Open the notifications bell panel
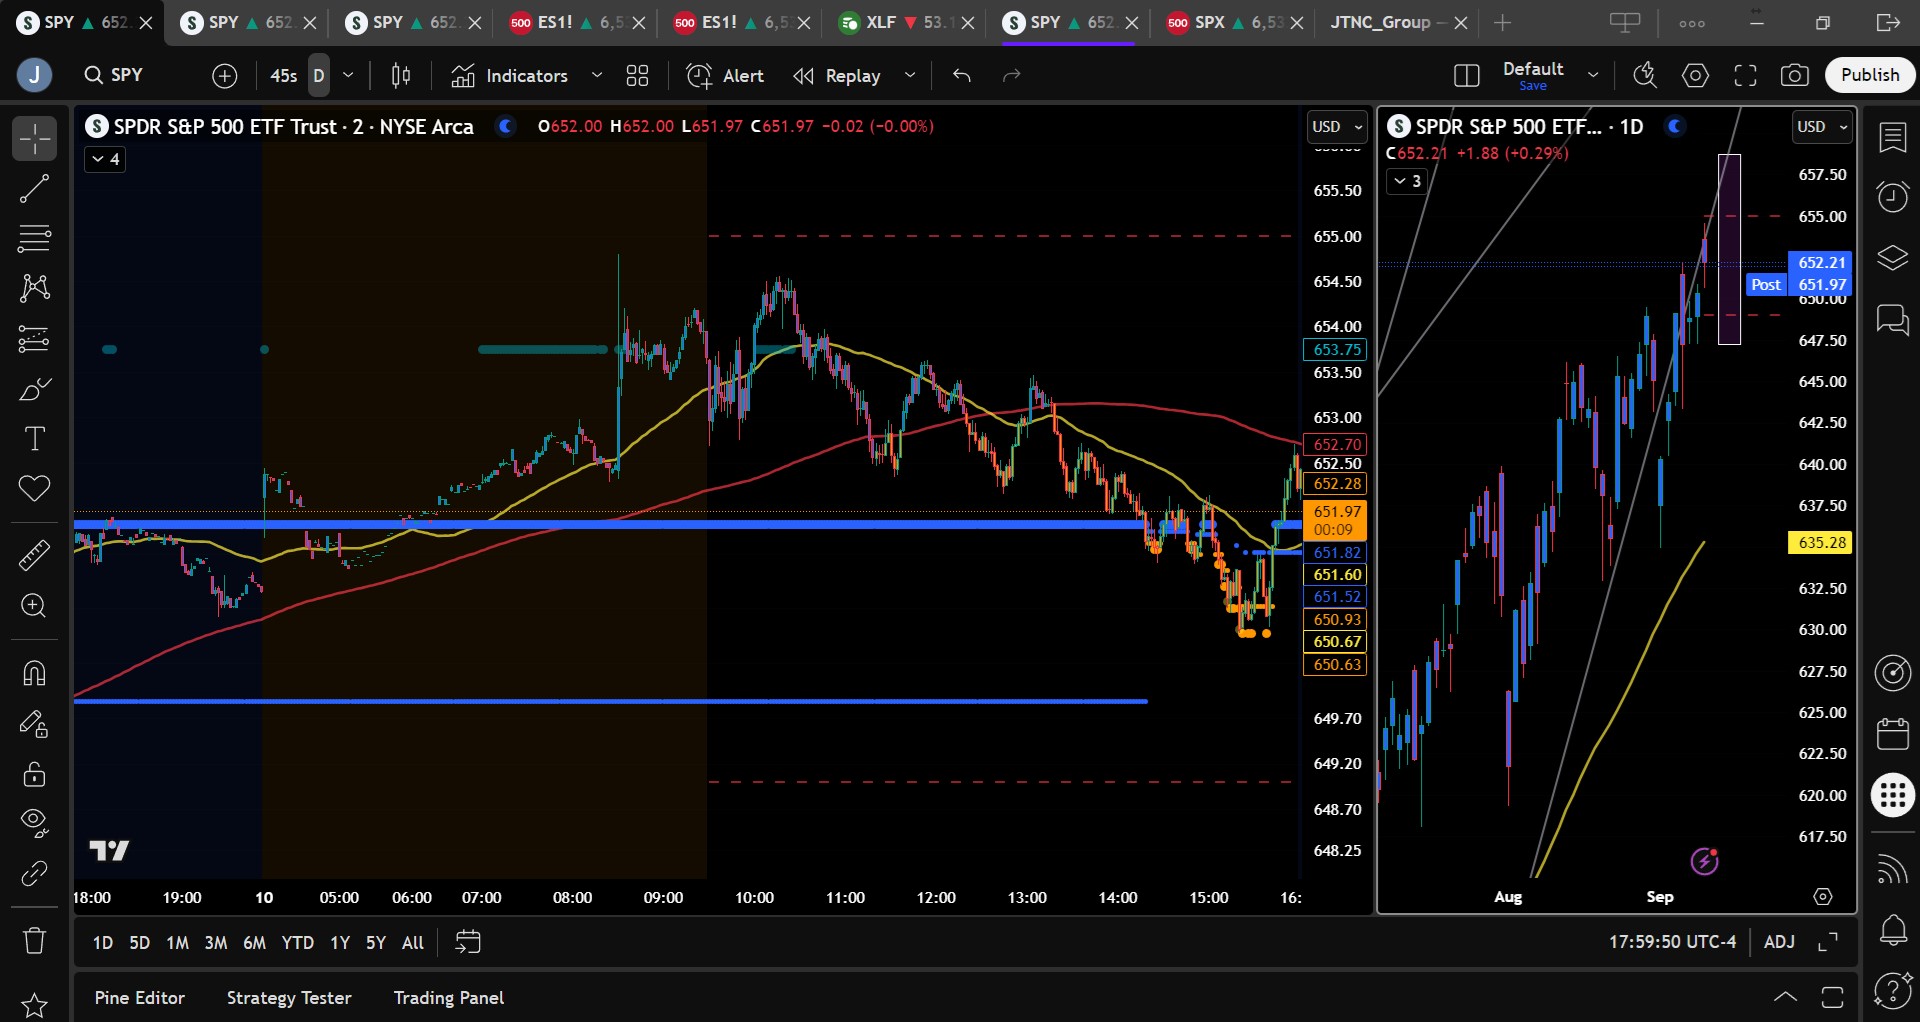Screen dimensions: 1920x1022 pos(1893,931)
